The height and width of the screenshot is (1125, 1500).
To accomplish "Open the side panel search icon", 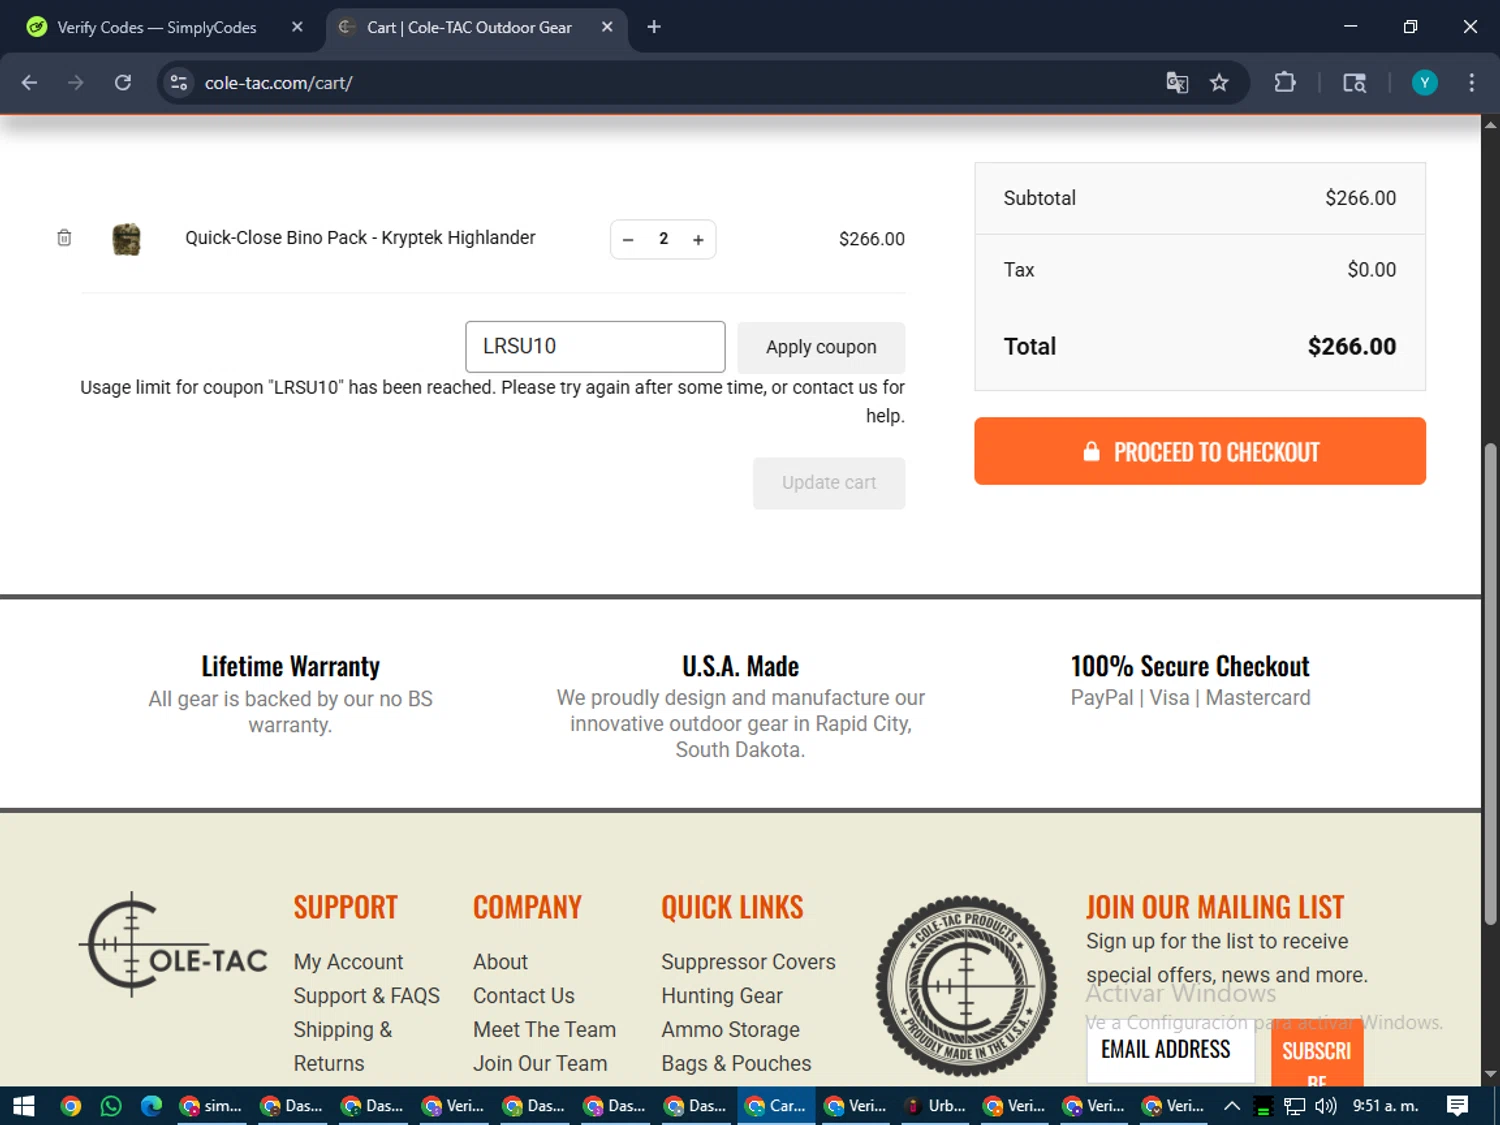I will point(1354,83).
